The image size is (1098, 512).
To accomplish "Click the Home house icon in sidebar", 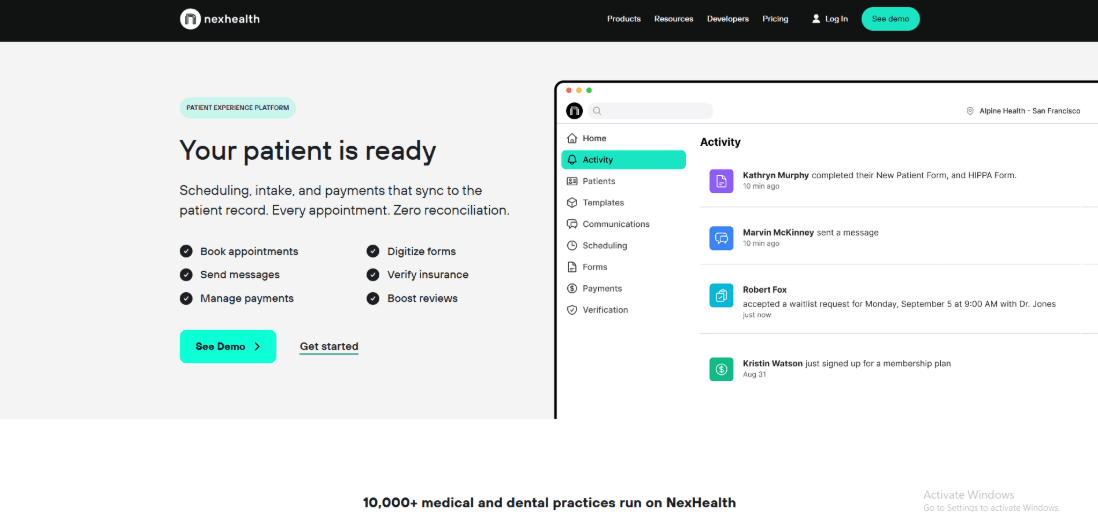I will pyautogui.click(x=572, y=138).
